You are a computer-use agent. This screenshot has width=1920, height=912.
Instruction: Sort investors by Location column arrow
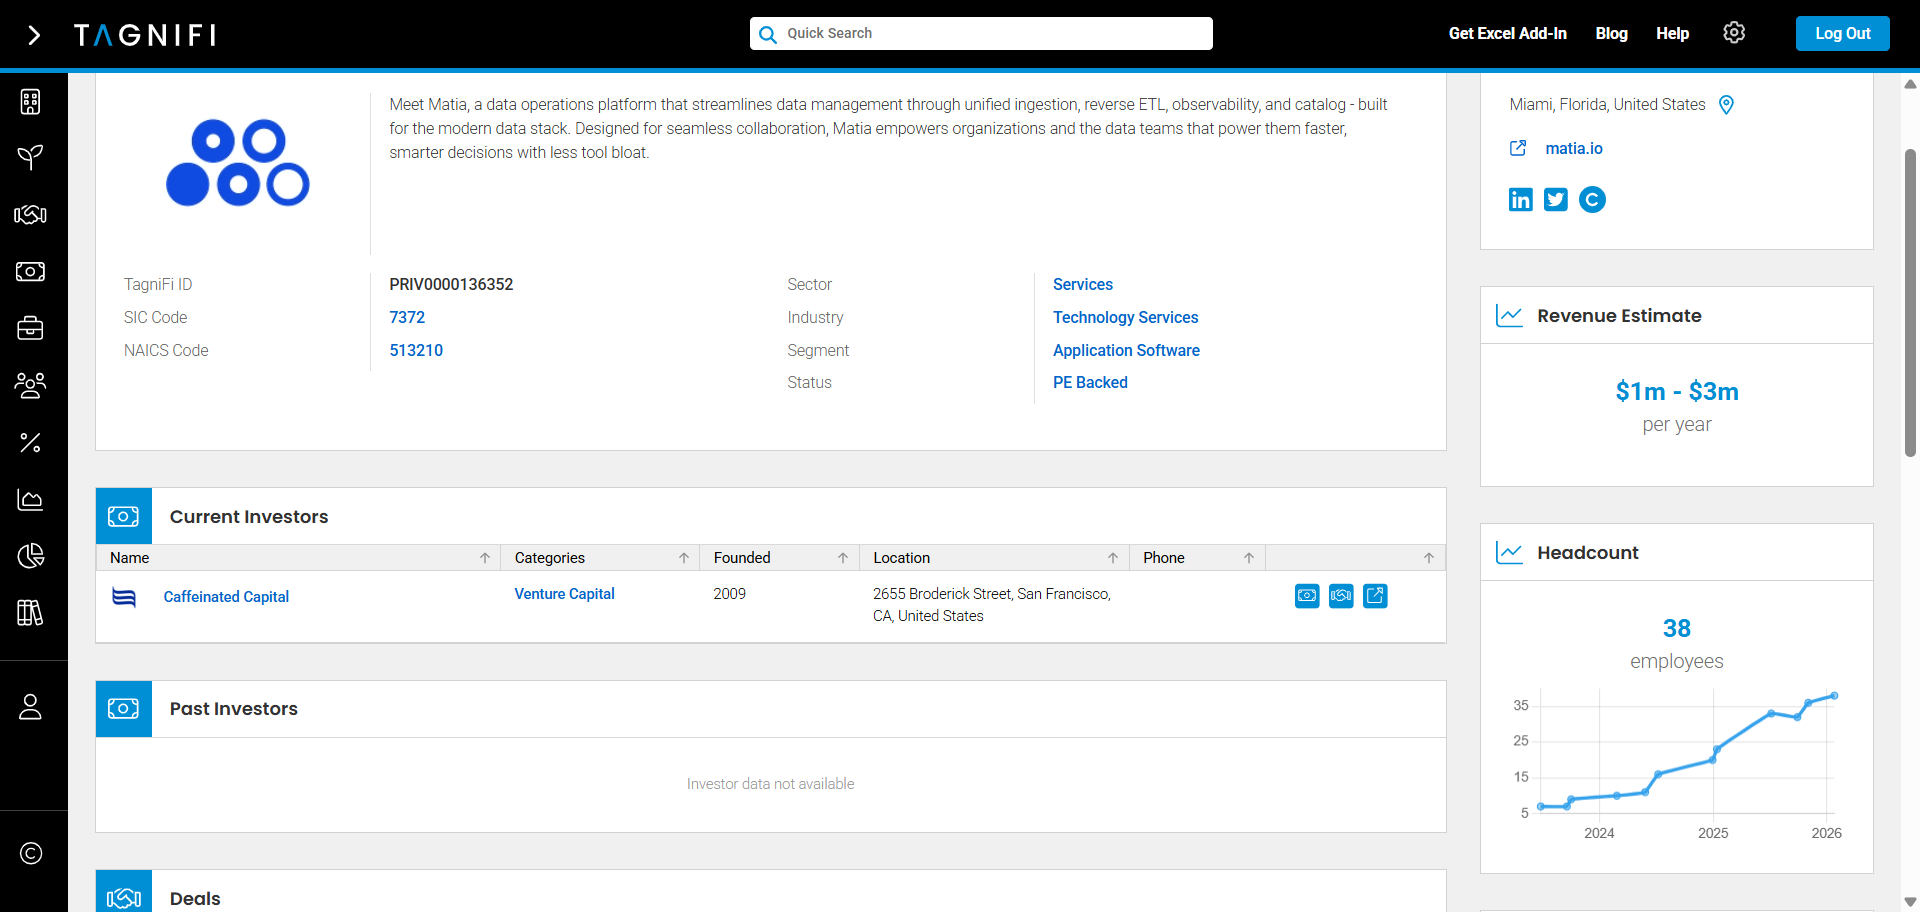1113,558
